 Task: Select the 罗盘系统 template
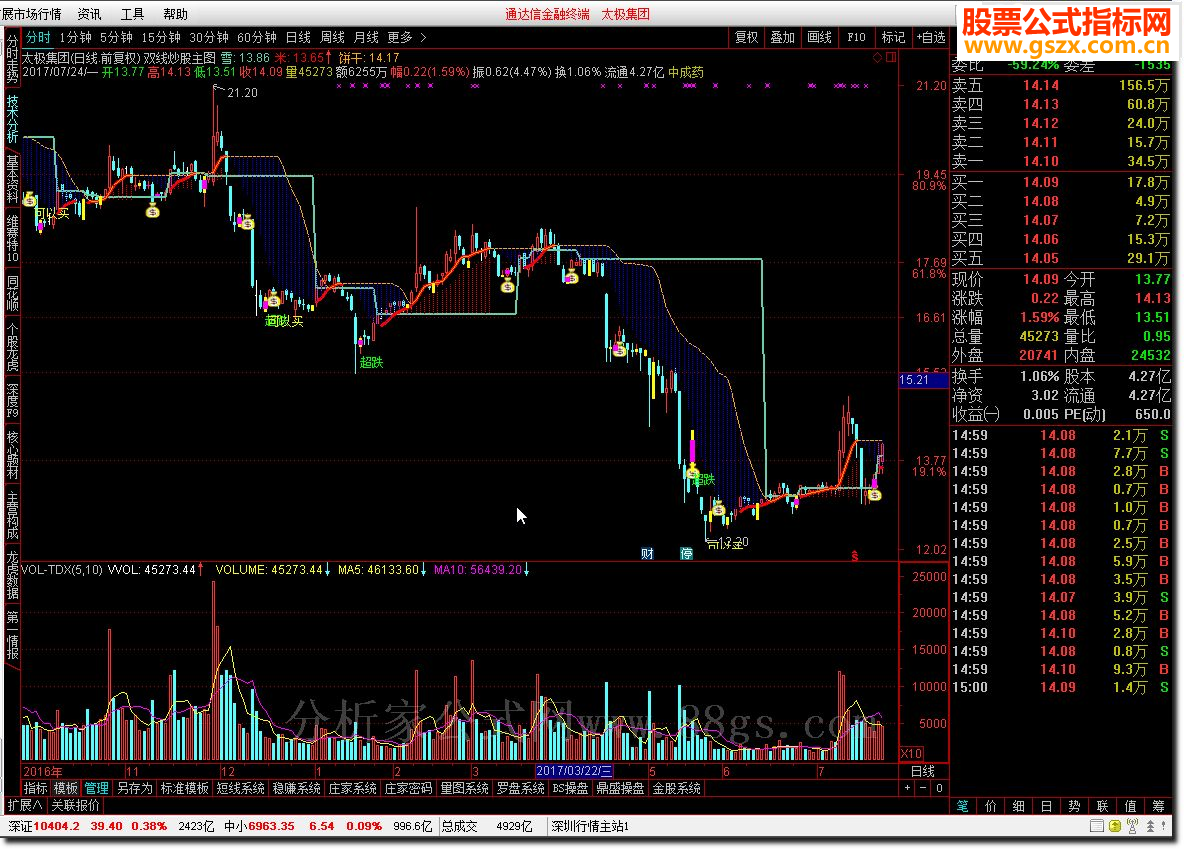coord(520,788)
